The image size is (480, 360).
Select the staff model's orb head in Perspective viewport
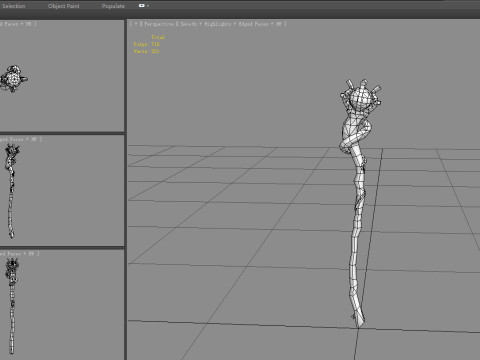click(361, 98)
